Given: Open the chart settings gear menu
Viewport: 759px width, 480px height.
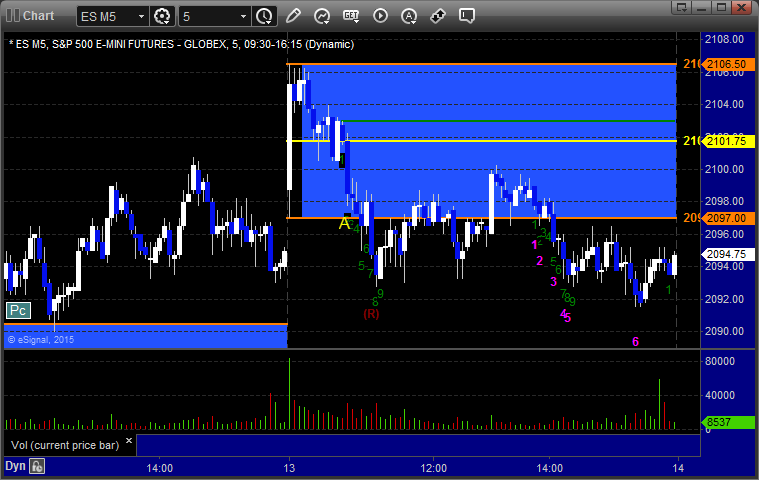Looking at the screenshot, I should click(x=162, y=16).
